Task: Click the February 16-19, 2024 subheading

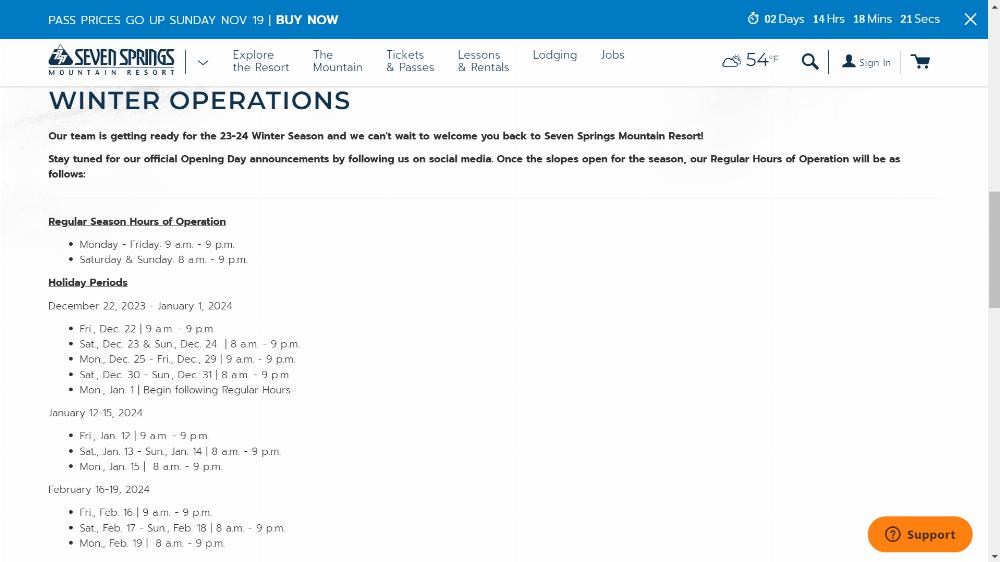Action: pos(99,489)
